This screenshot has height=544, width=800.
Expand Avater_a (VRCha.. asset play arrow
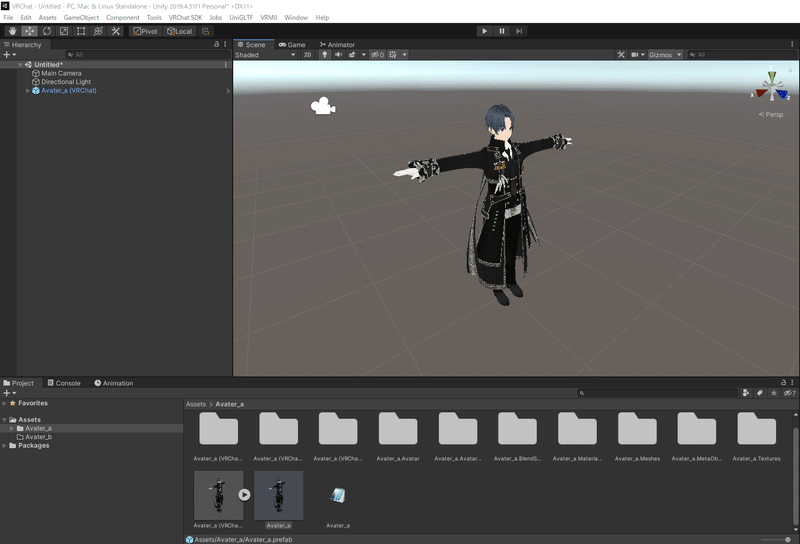coord(244,494)
